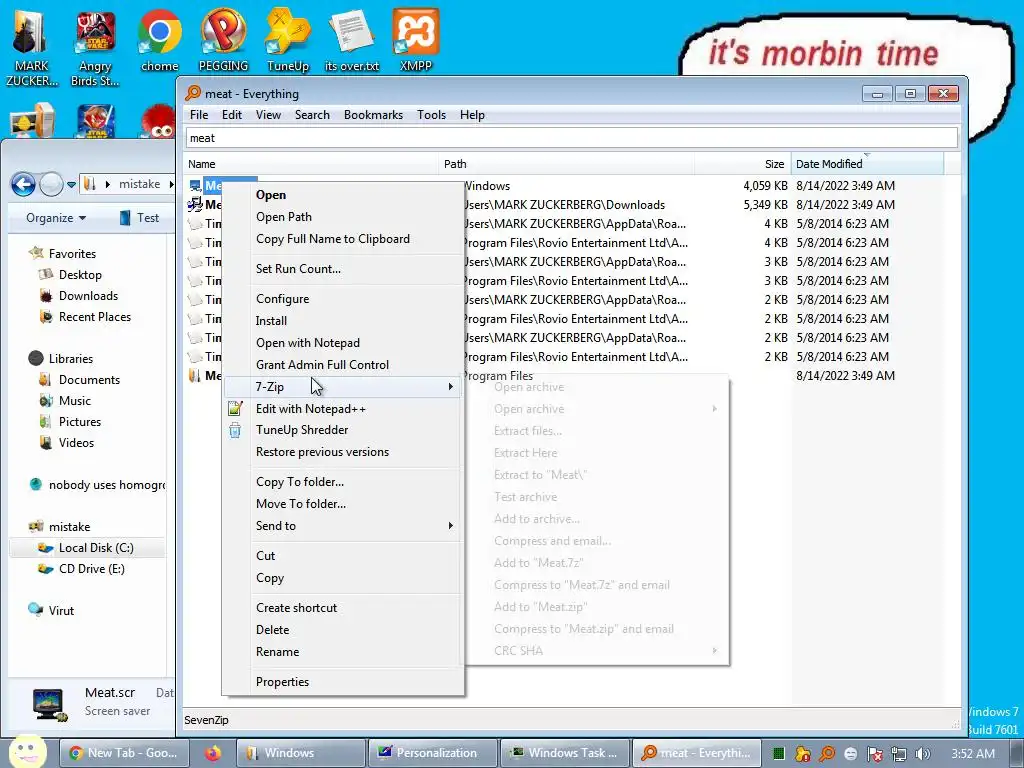Image resolution: width=1024 pixels, height=768 pixels.
Task: Switch to the New Tab - Google taskbar button
Action: coord(124,753)
